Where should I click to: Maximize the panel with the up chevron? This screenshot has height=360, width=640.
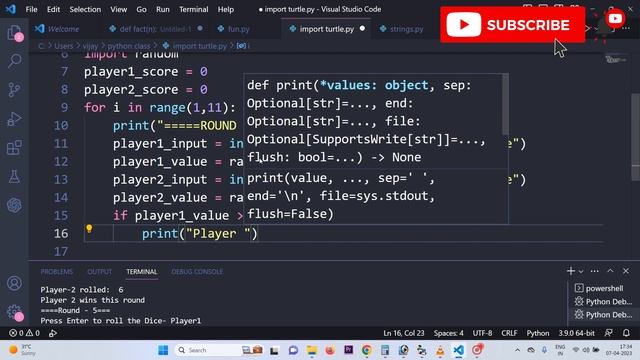click(x=610, y=271)
